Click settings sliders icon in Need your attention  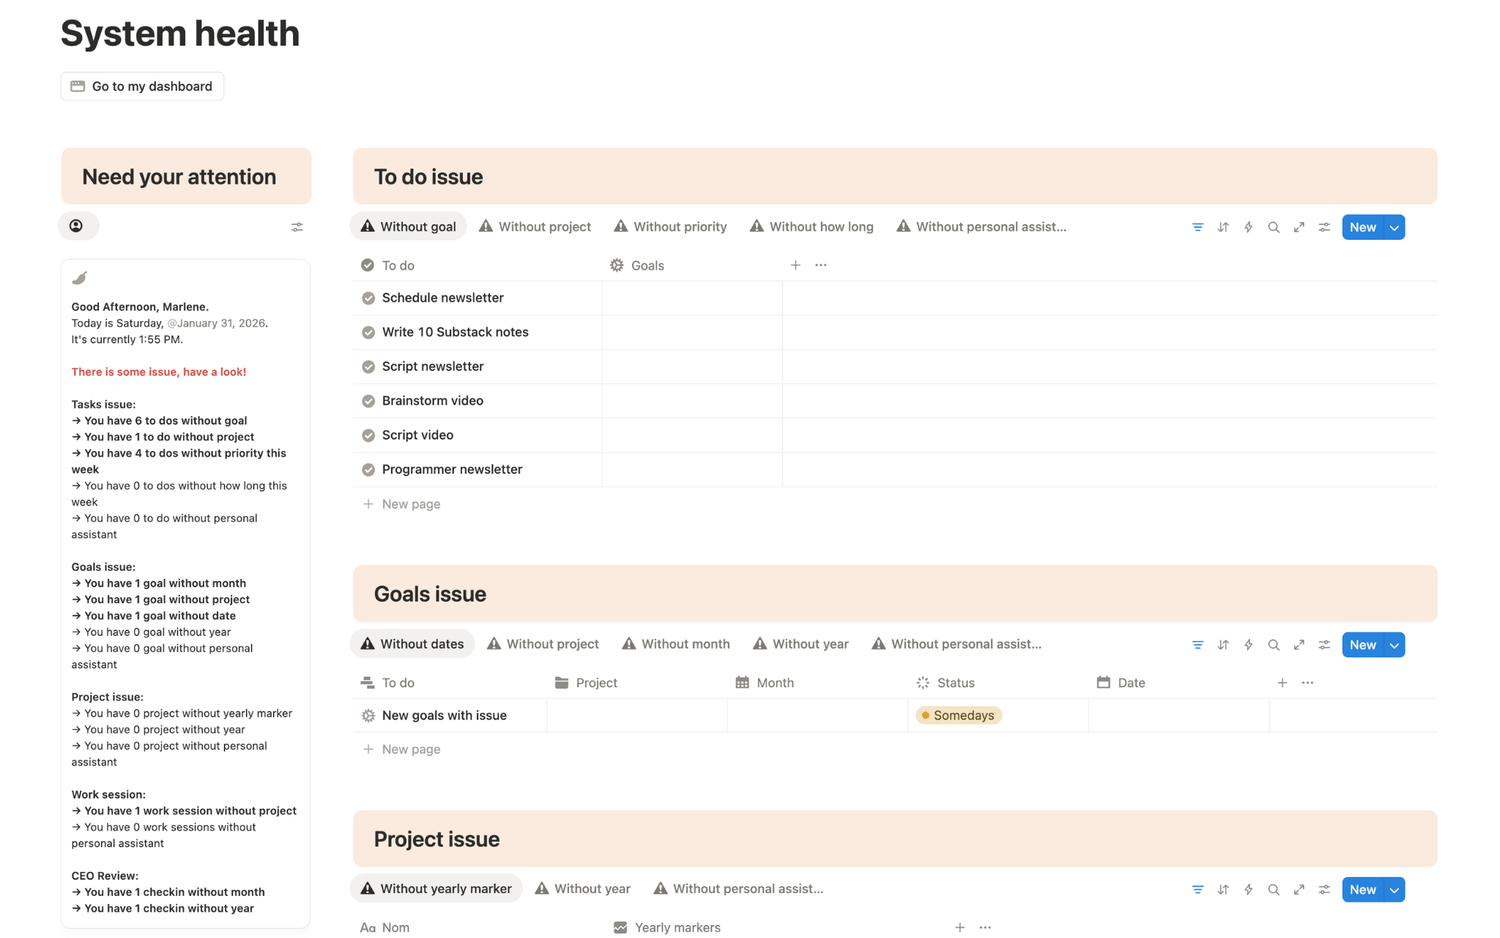[x=297, y=227]
